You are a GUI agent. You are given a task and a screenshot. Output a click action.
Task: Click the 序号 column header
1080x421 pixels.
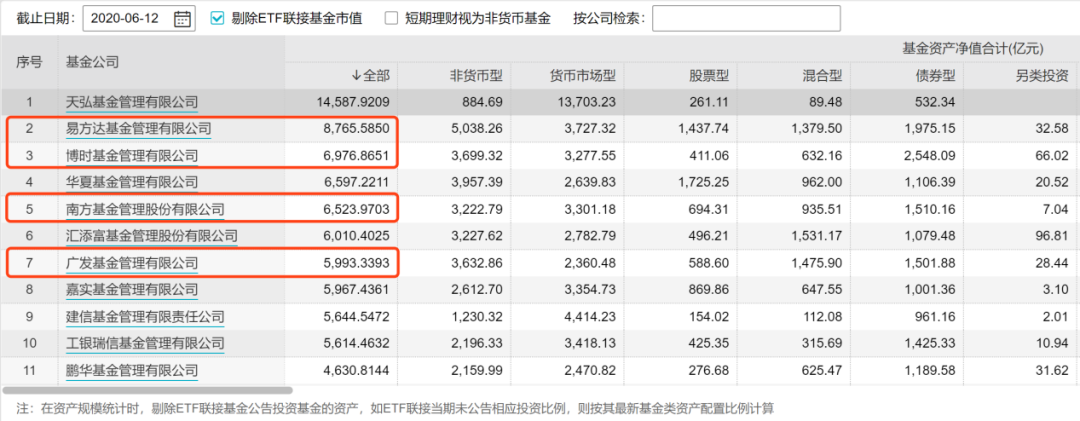coord(30,62)
